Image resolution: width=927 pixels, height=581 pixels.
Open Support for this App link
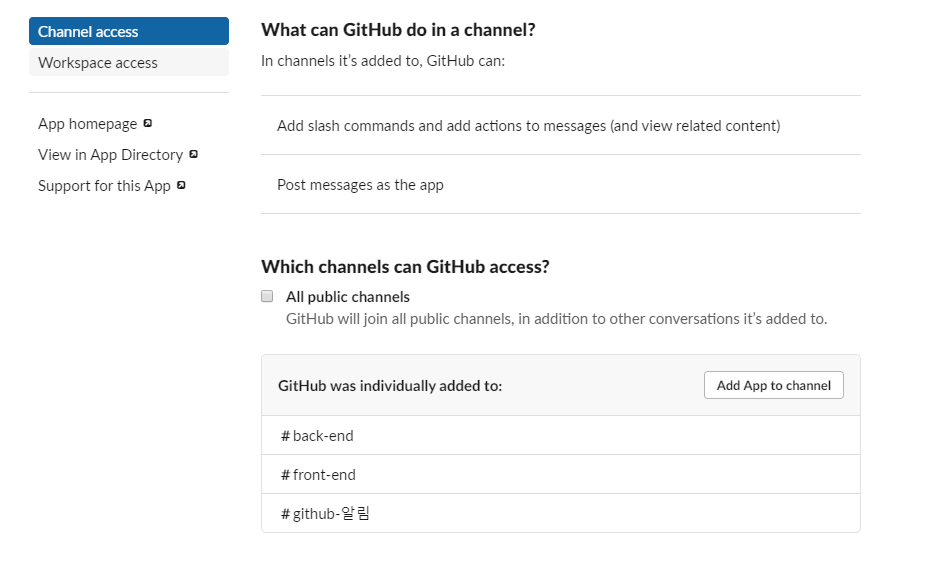104,186
